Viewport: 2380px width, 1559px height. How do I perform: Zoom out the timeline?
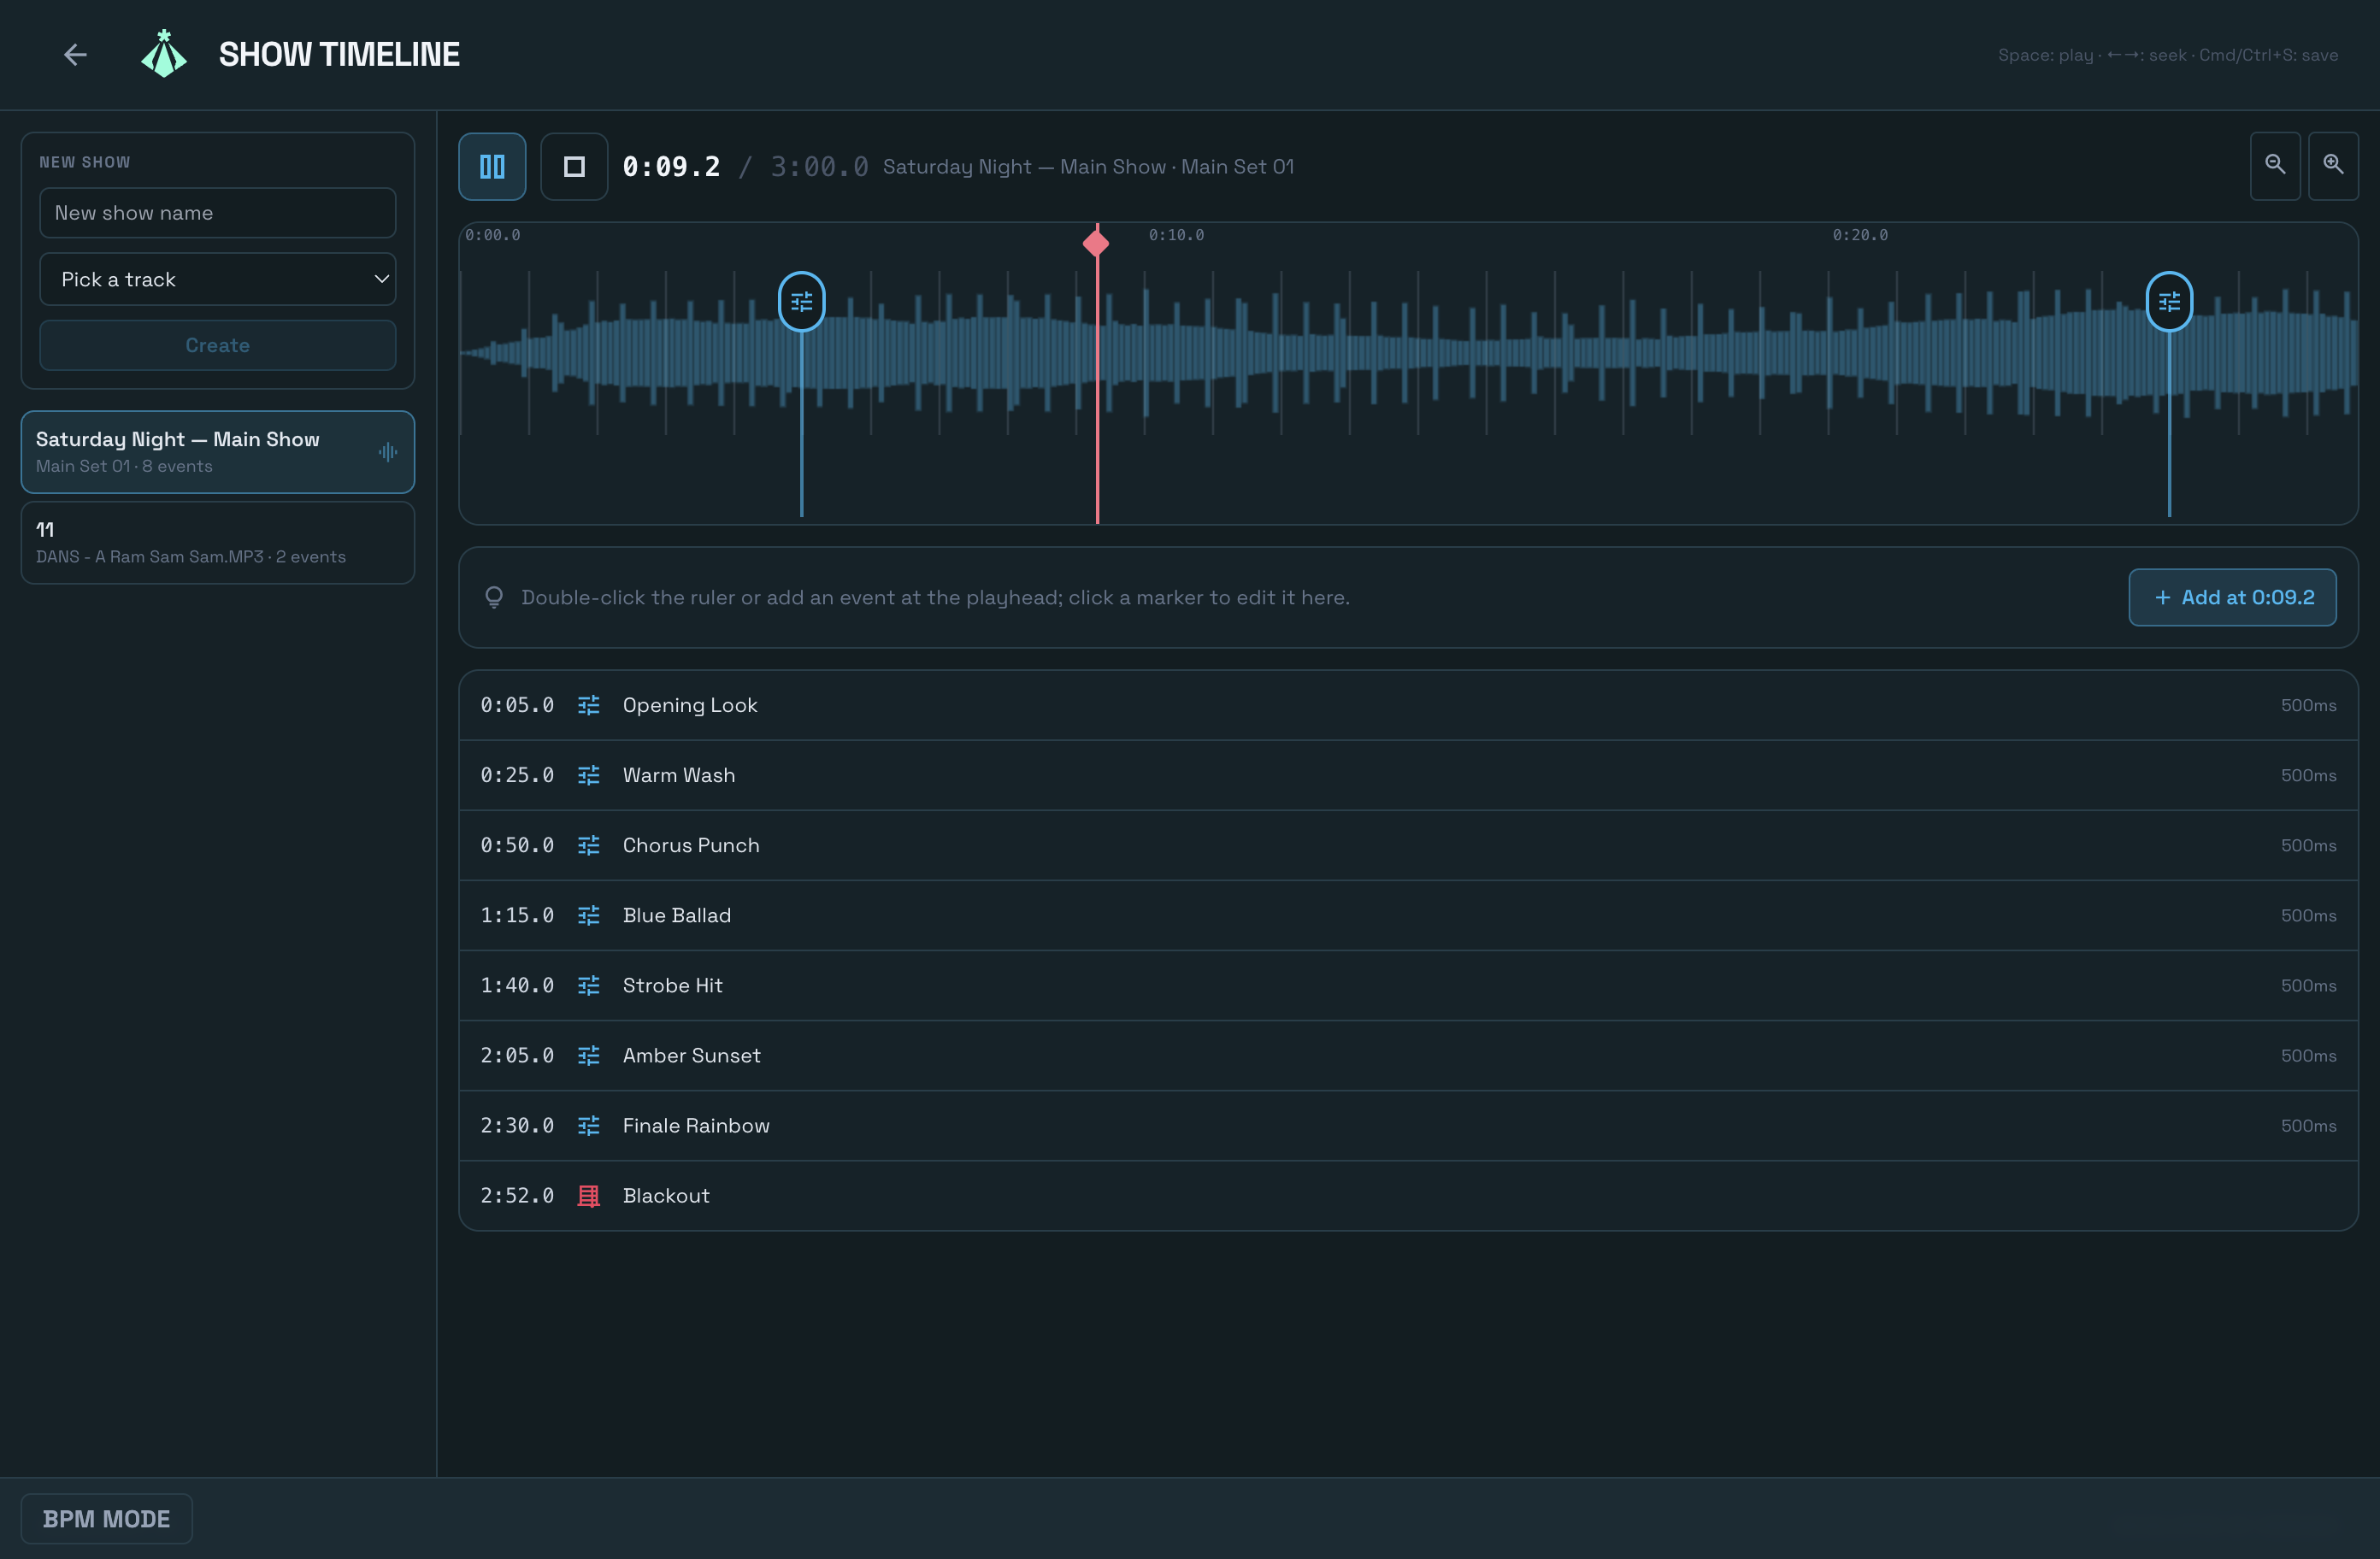pos(2275,165)
